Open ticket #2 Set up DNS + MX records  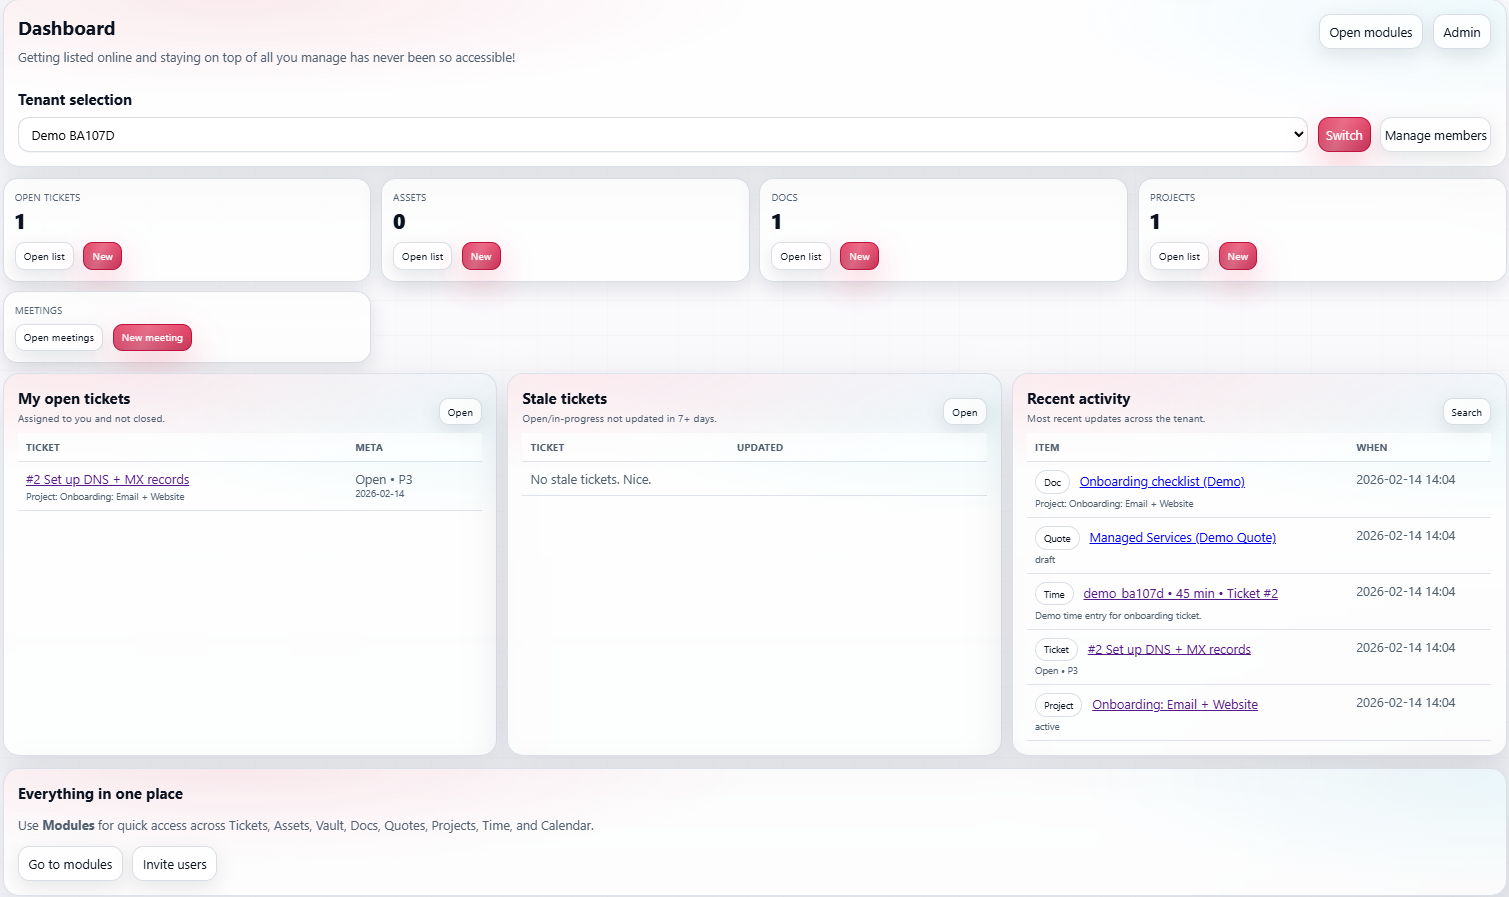[107, 479]
